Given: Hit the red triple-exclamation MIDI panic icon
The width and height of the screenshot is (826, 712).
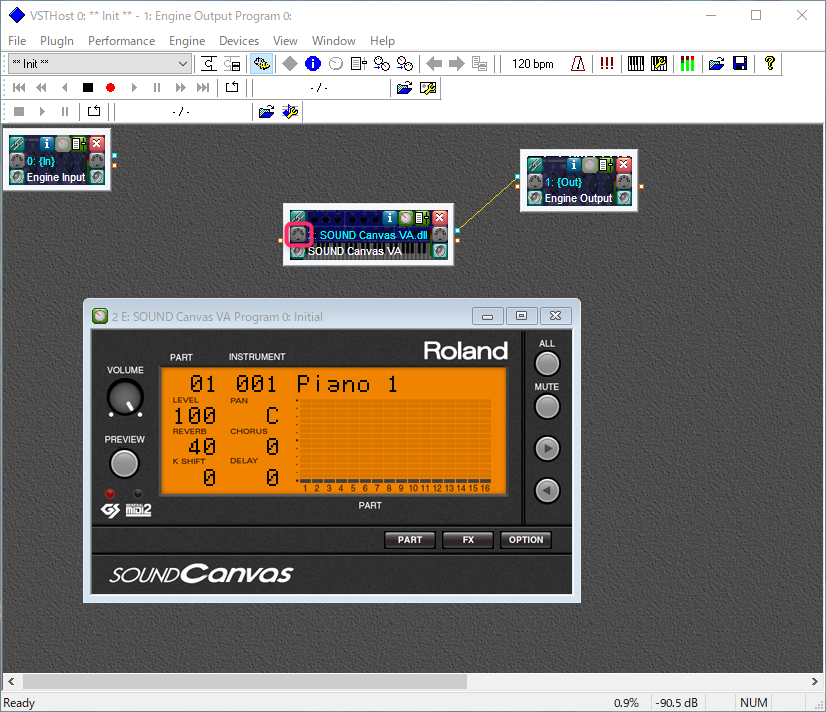Looking at the screenshot, I should [x=606, y=64].
